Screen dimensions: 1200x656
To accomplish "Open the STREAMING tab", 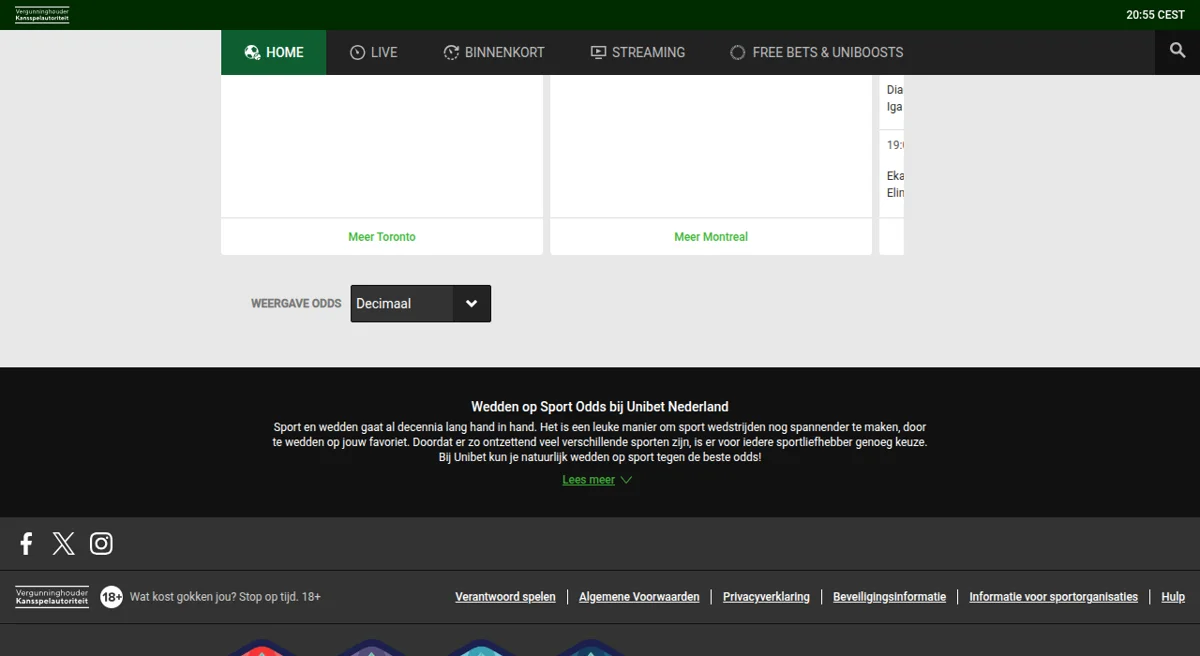I will coord(638,52).
